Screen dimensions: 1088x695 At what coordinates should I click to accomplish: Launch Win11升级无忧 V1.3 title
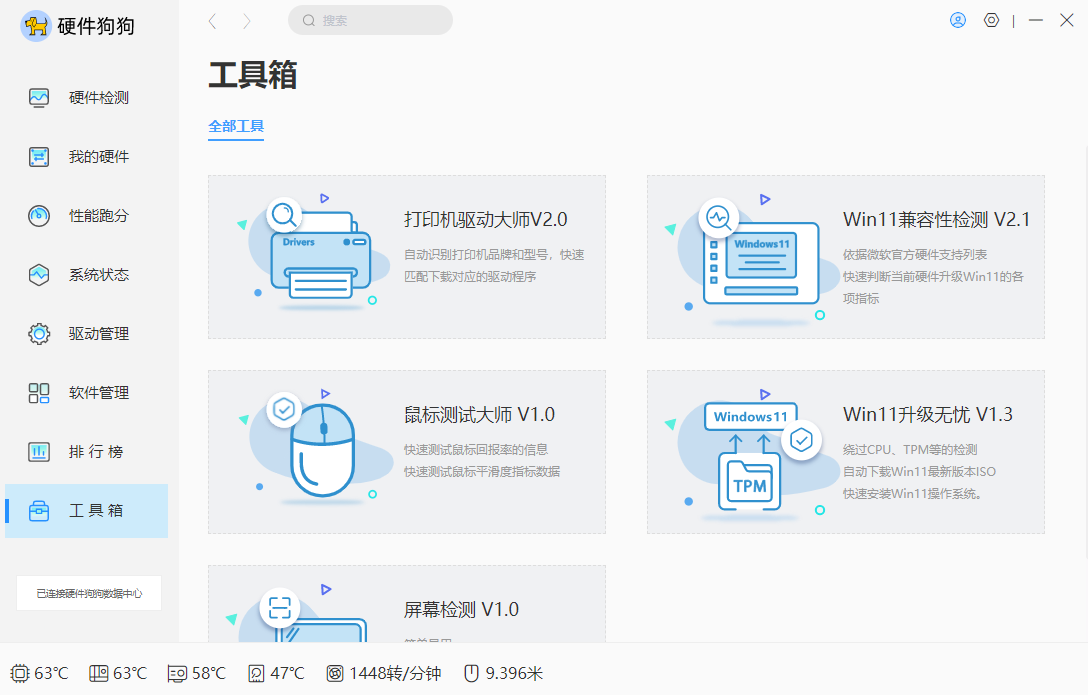coord(928,415)
